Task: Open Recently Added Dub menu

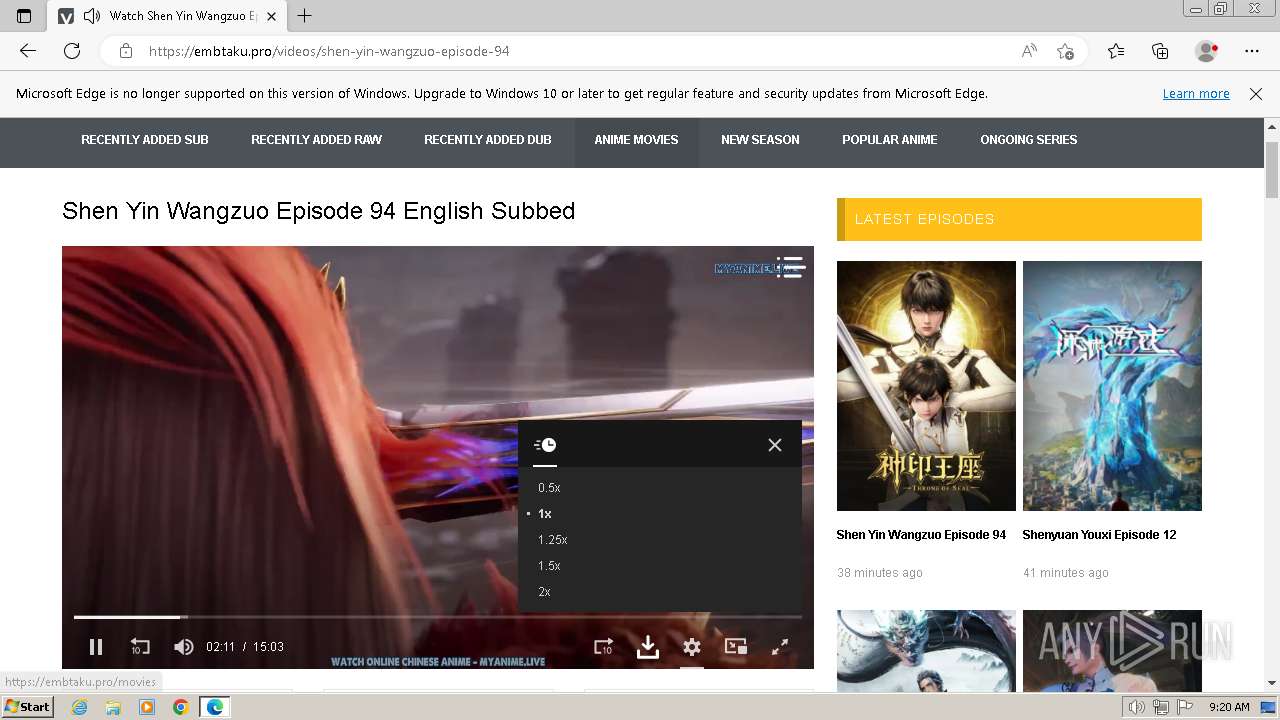Action: coord(488,140)
